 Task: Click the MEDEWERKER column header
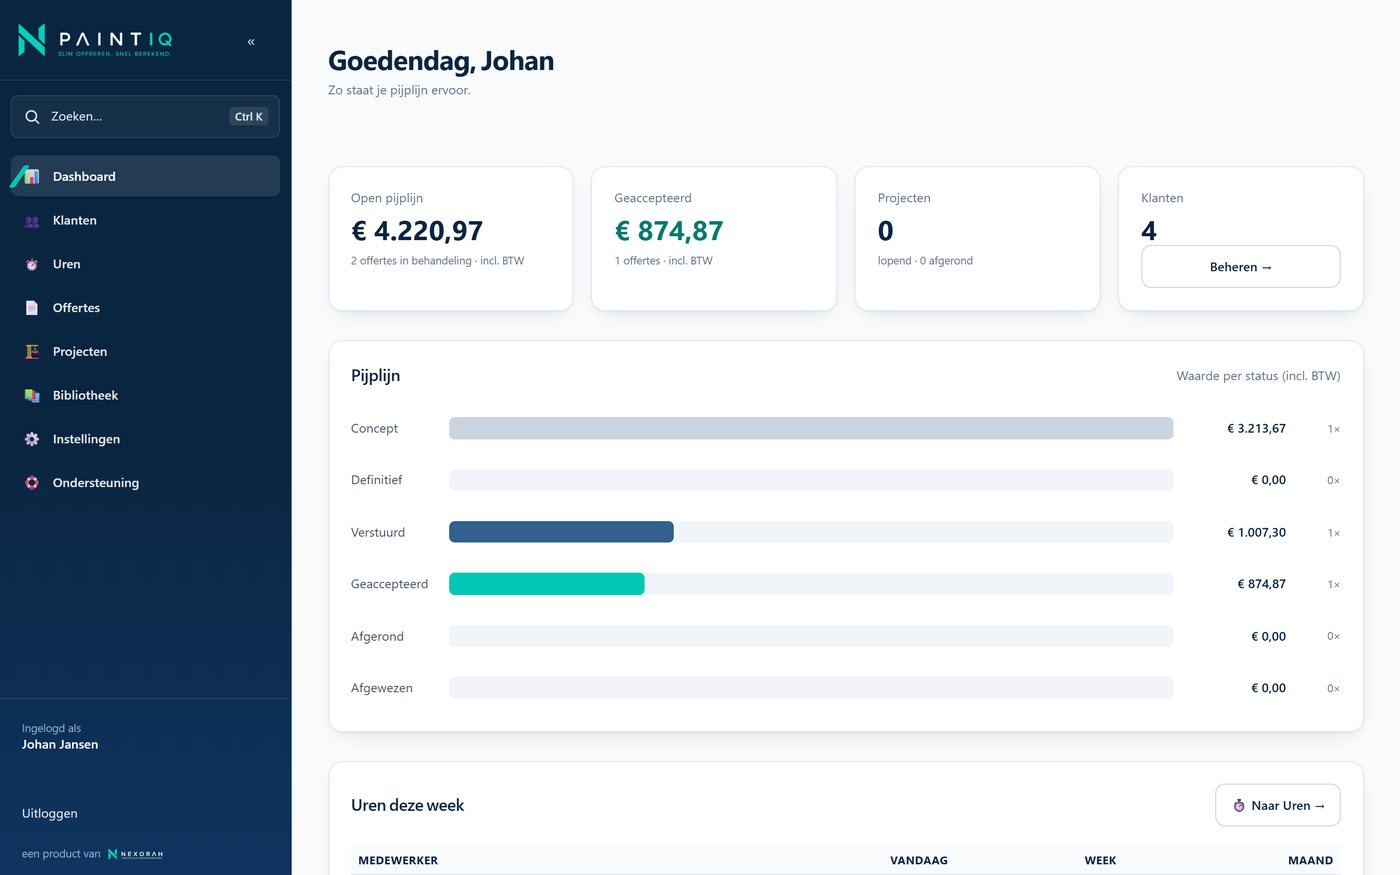tap(398, 860)
